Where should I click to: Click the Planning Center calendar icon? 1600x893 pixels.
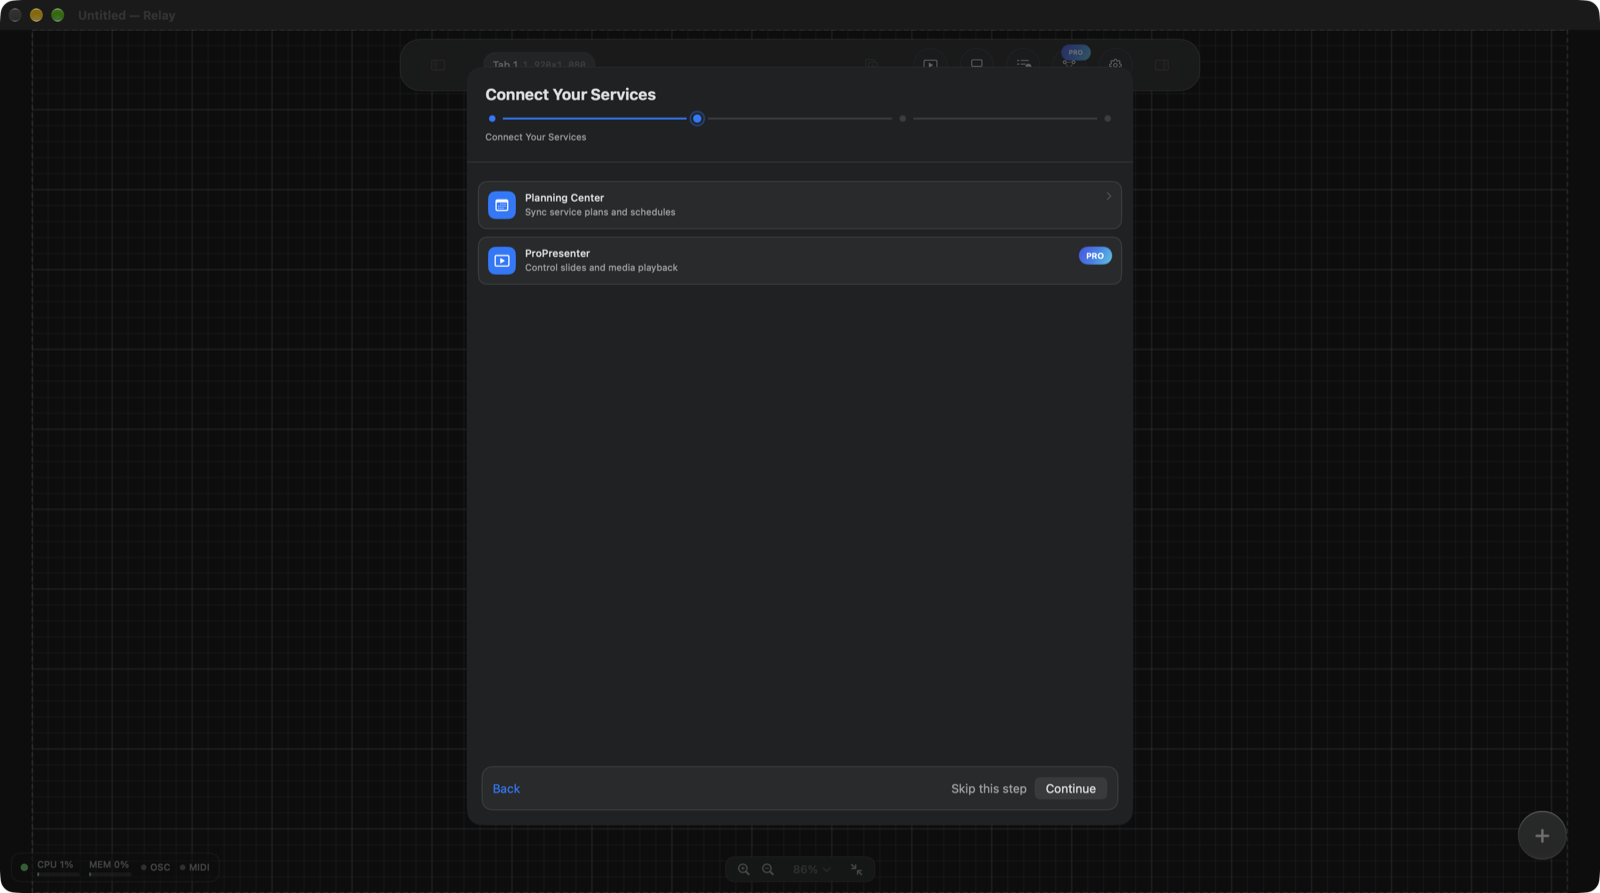502,205
